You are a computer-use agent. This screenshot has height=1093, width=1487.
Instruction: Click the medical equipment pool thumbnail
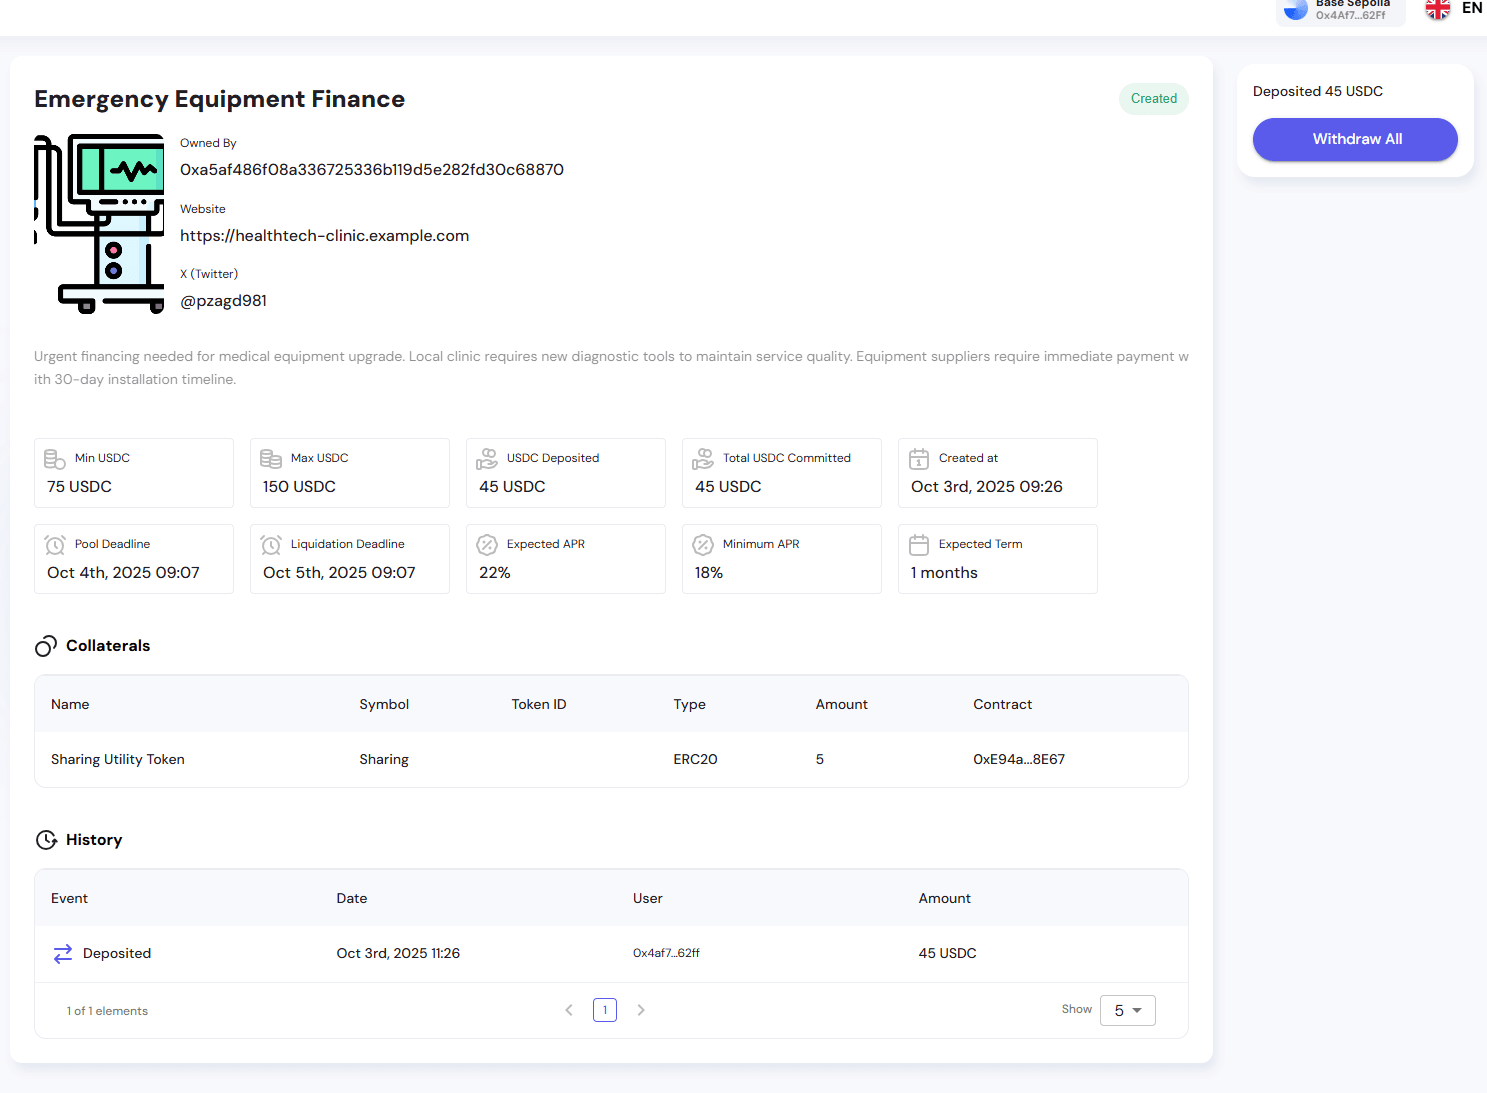click(99, 224)
